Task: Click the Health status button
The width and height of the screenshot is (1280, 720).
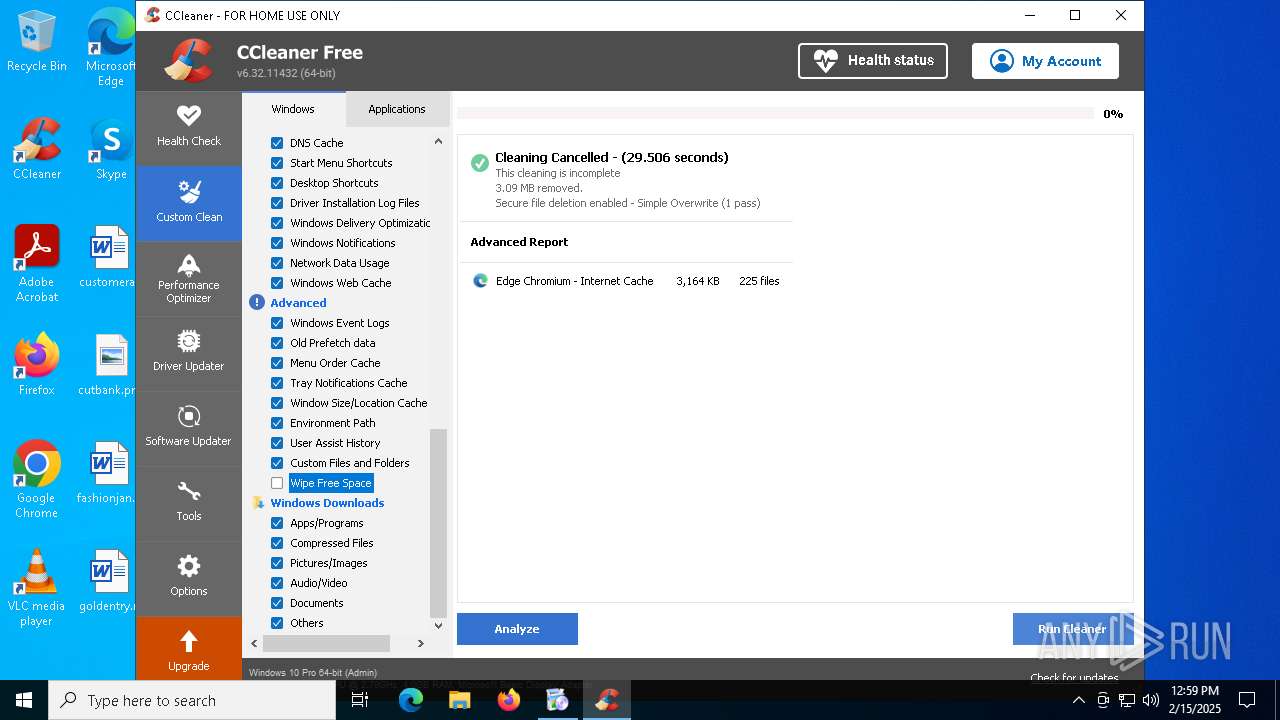Action: click(873, 61)
